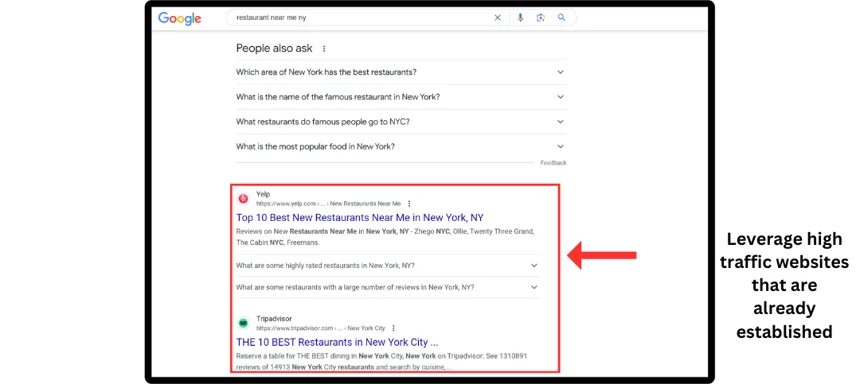Open the Yelp favicon in search result
860x384 pixels.
tap(243, 199)
